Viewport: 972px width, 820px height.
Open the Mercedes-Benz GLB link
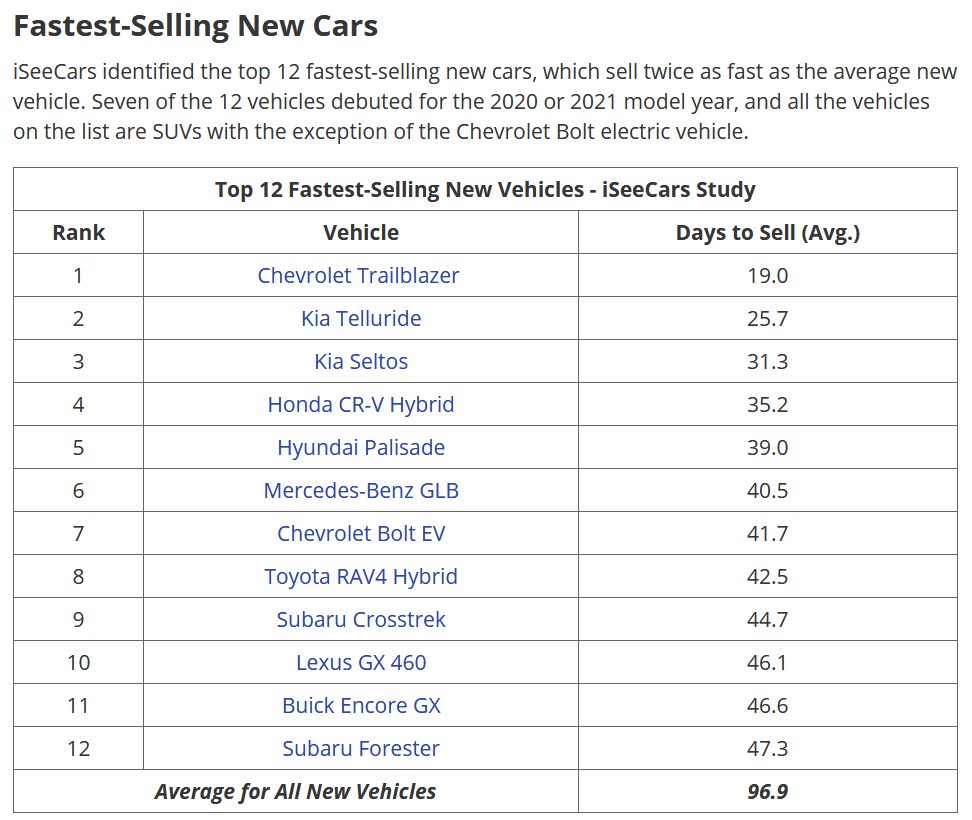pyautogui.click(x=361, y=490)
